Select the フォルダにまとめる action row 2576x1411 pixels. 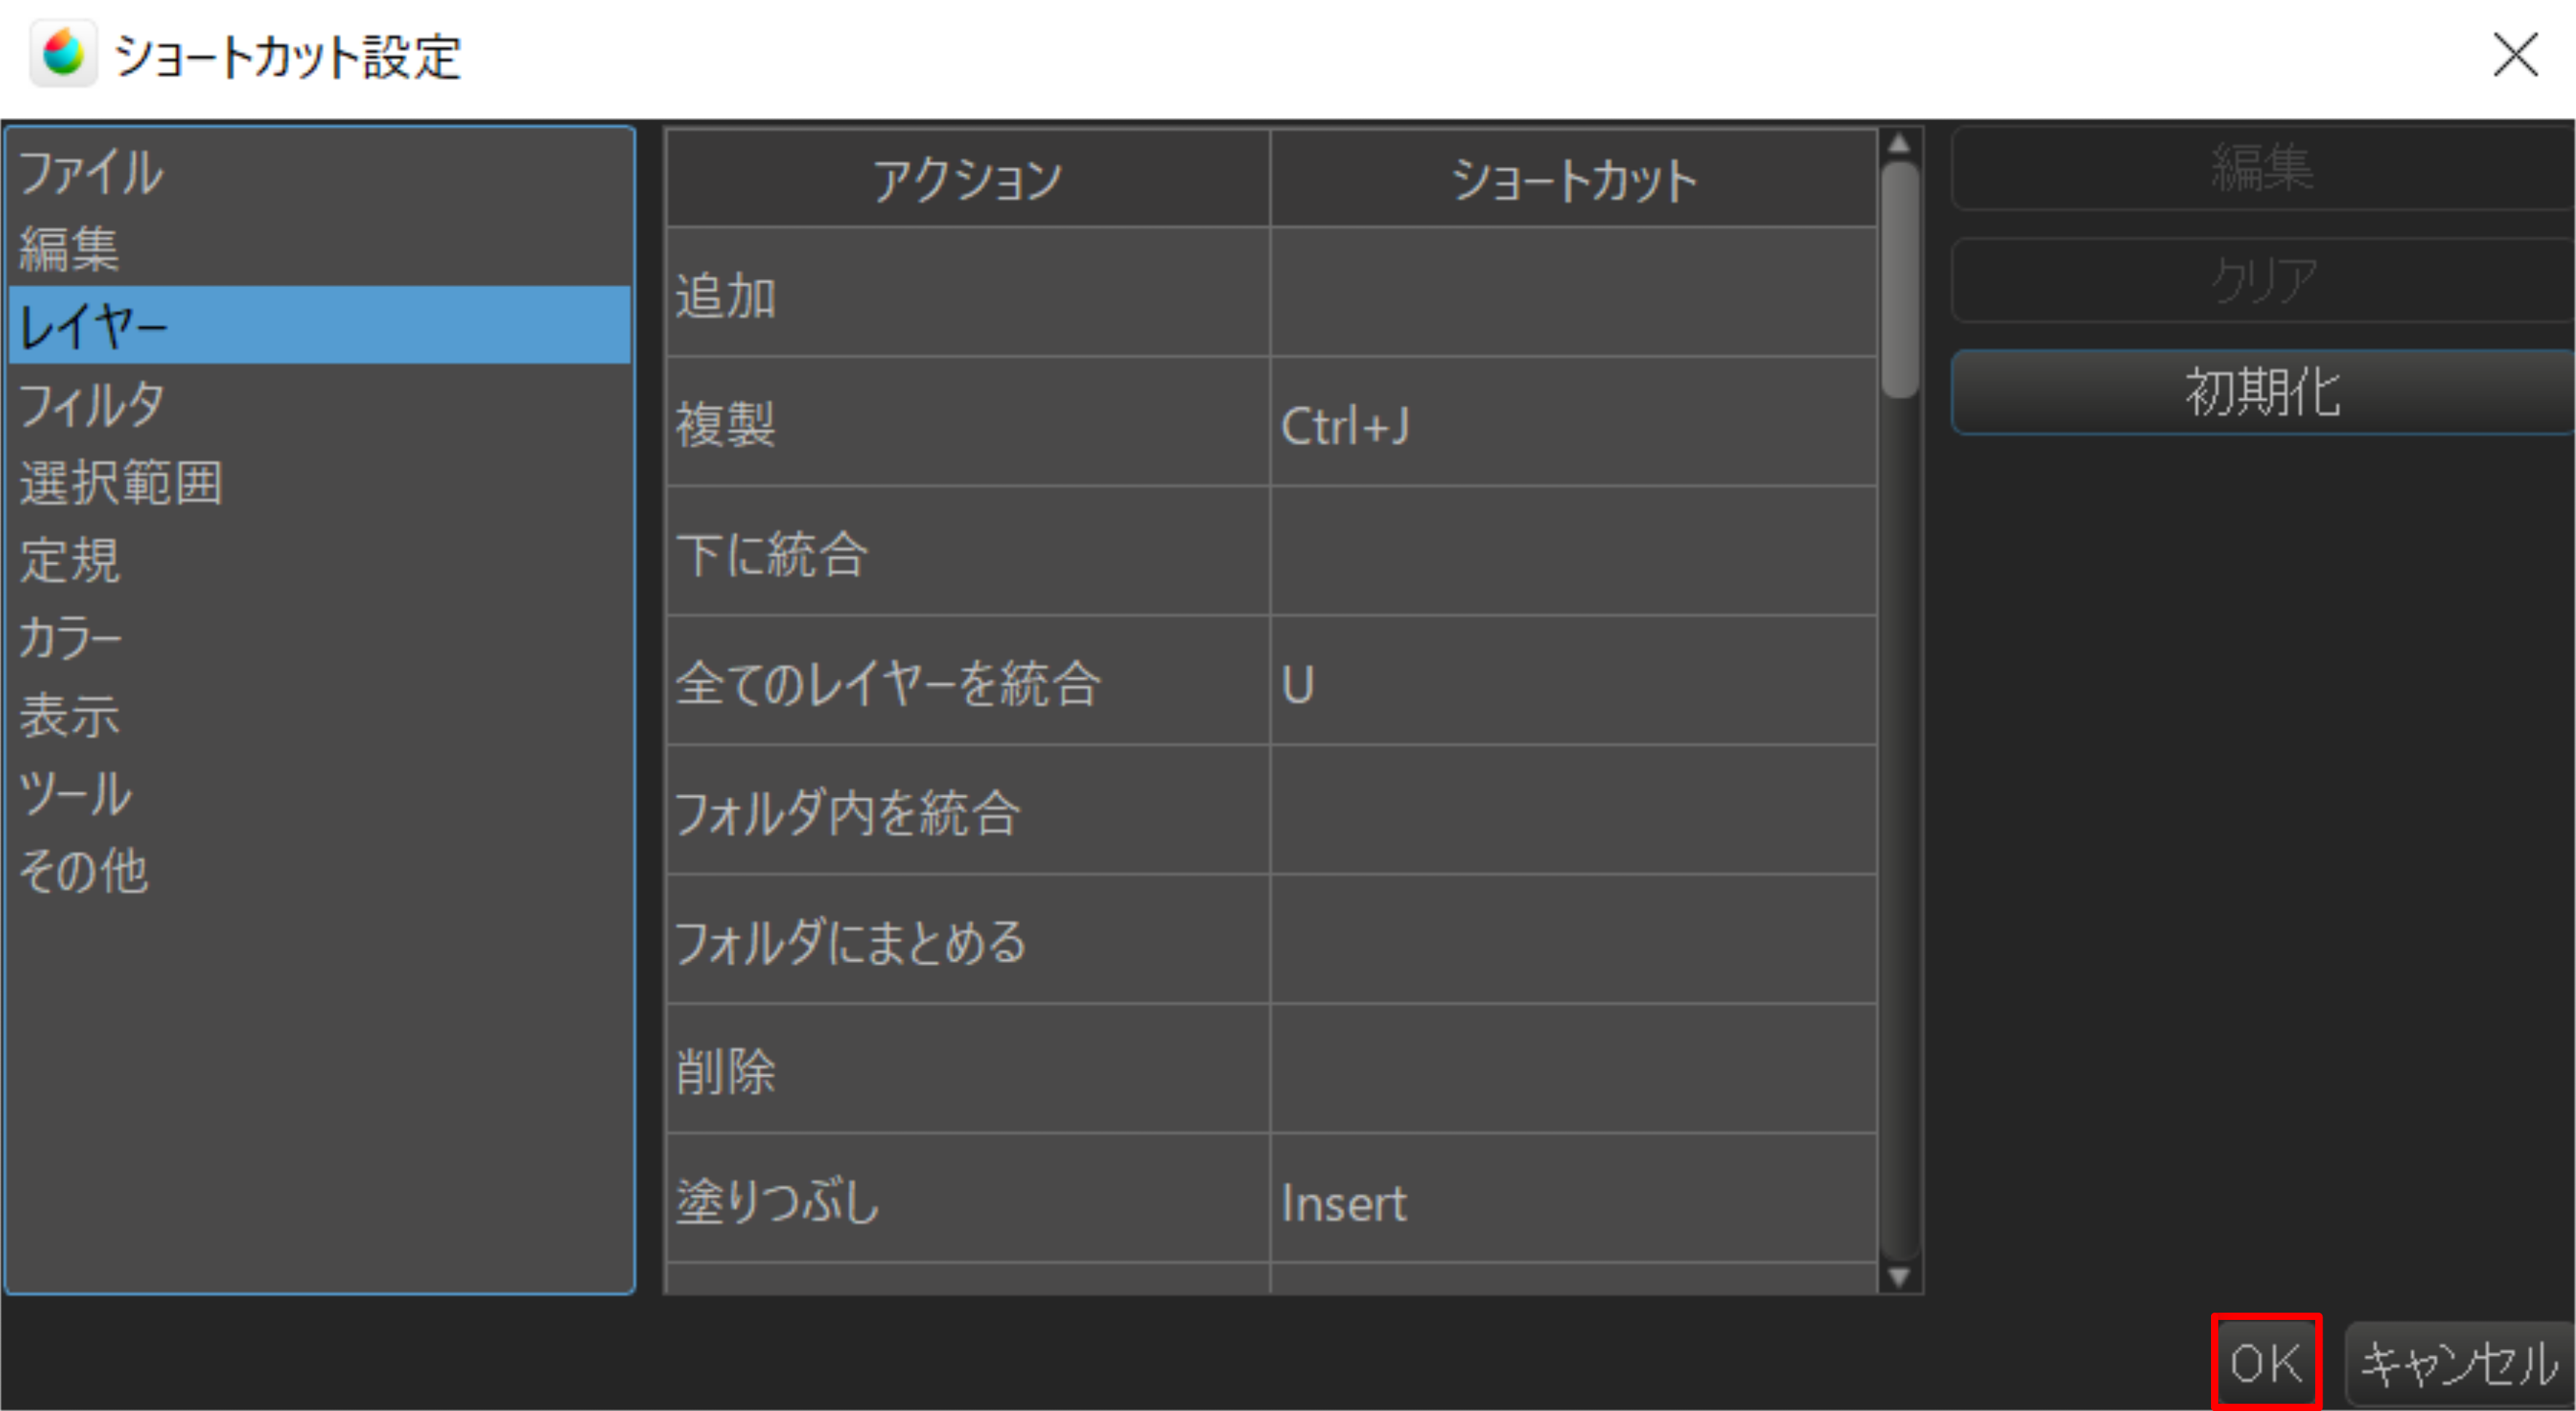pos(1272,940)
